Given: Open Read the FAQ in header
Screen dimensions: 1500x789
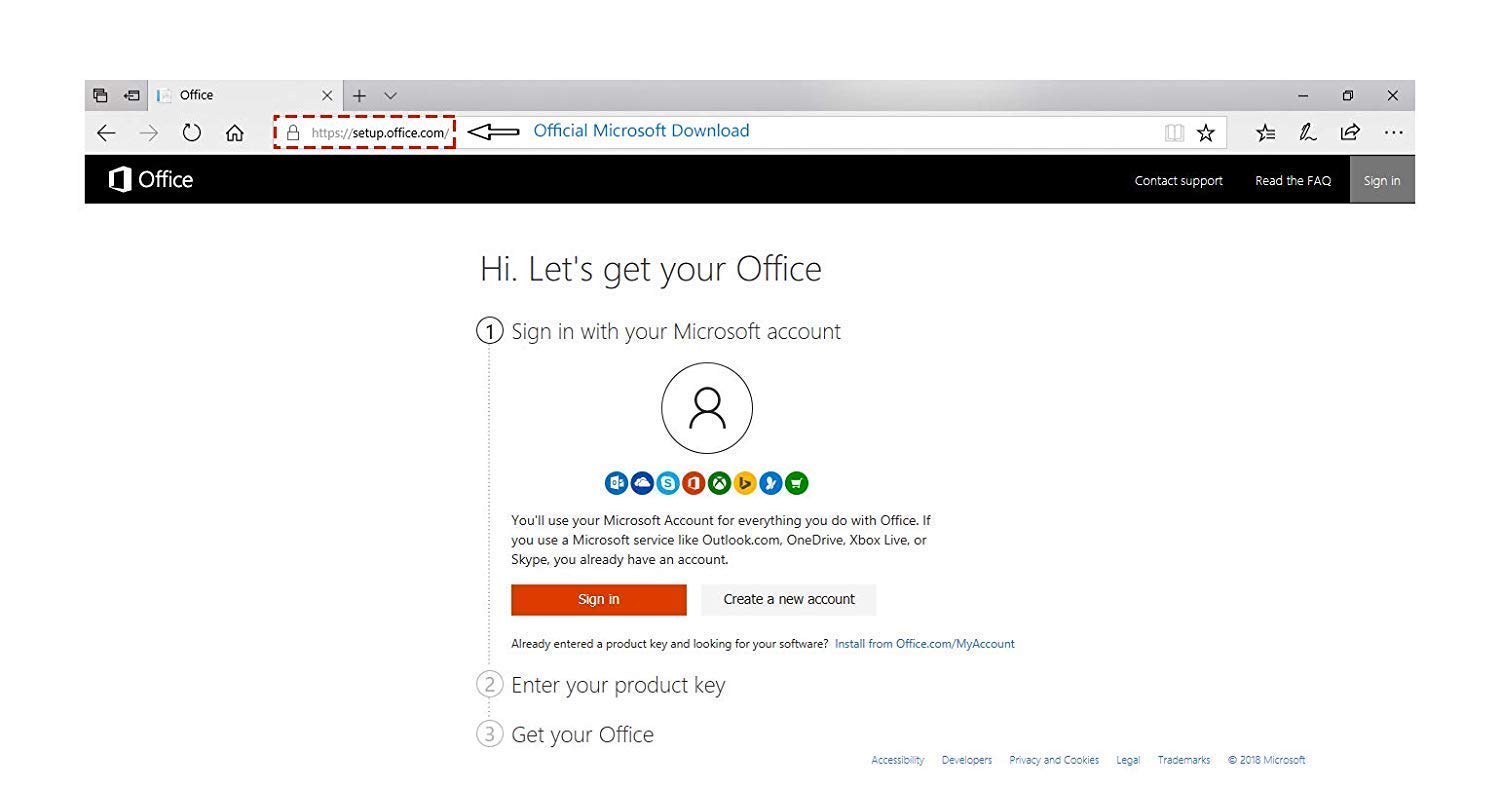Looking at the screenshot, I should [1293, 181].
